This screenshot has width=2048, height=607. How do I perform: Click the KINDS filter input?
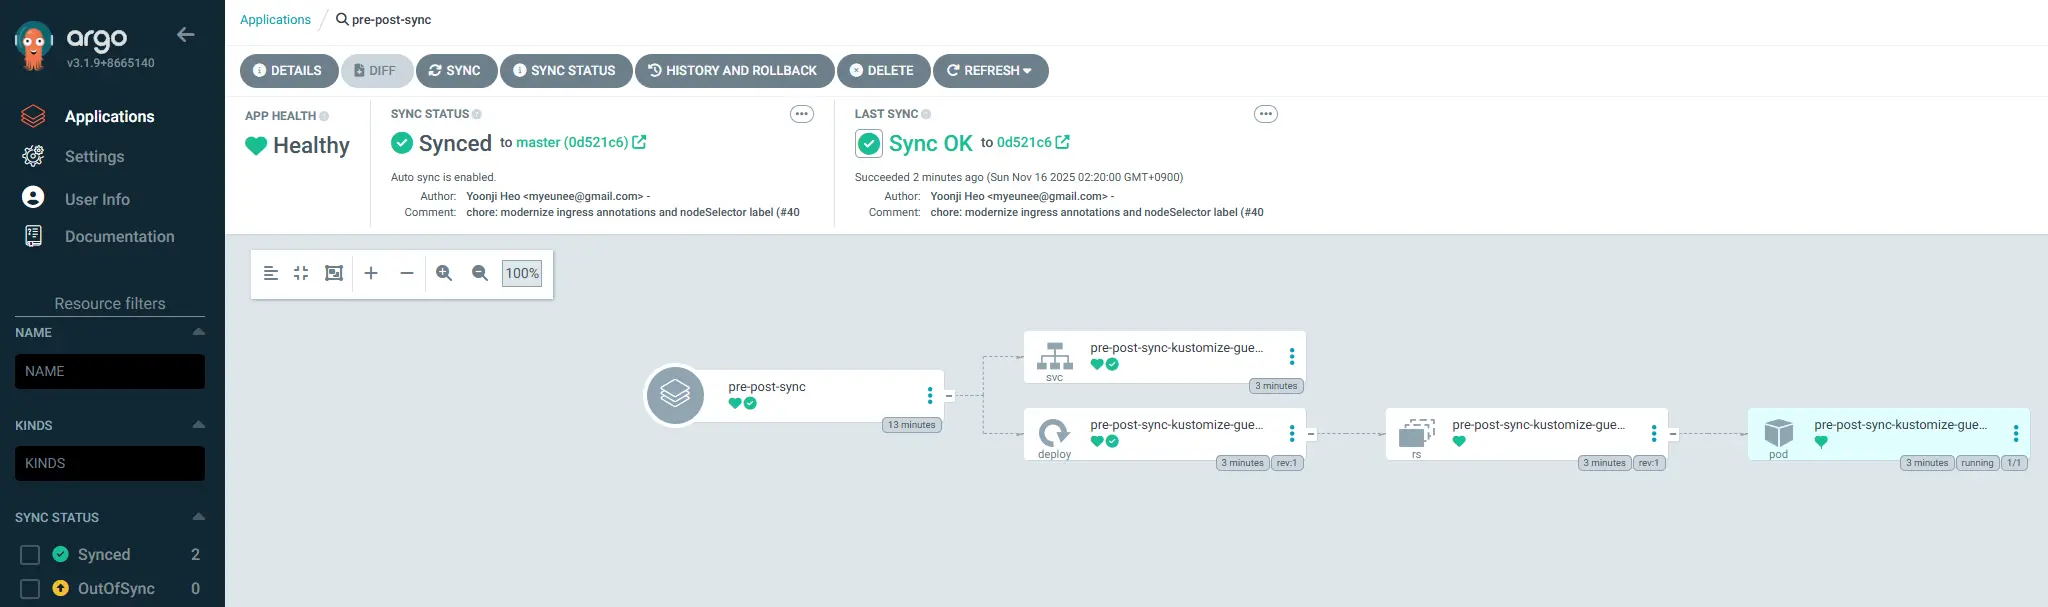[x=110, y=463]
